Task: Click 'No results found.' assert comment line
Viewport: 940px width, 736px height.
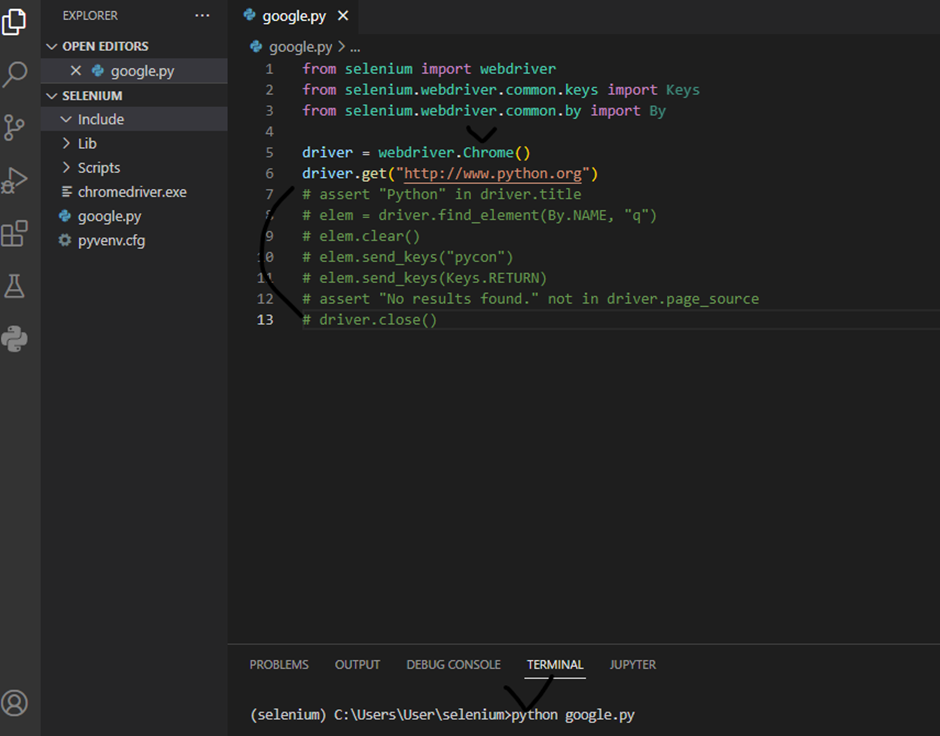Action: click(531, 299)
